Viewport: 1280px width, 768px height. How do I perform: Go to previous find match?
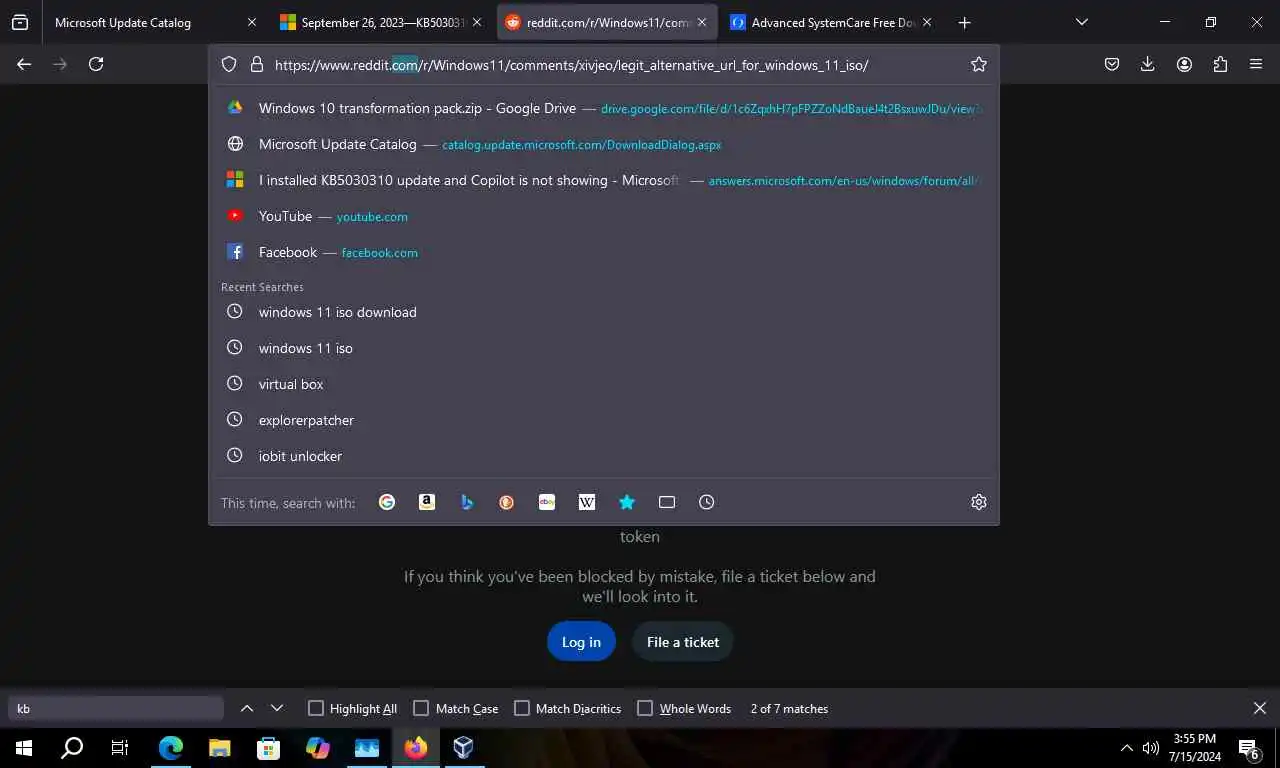click(x=247, y=708)
